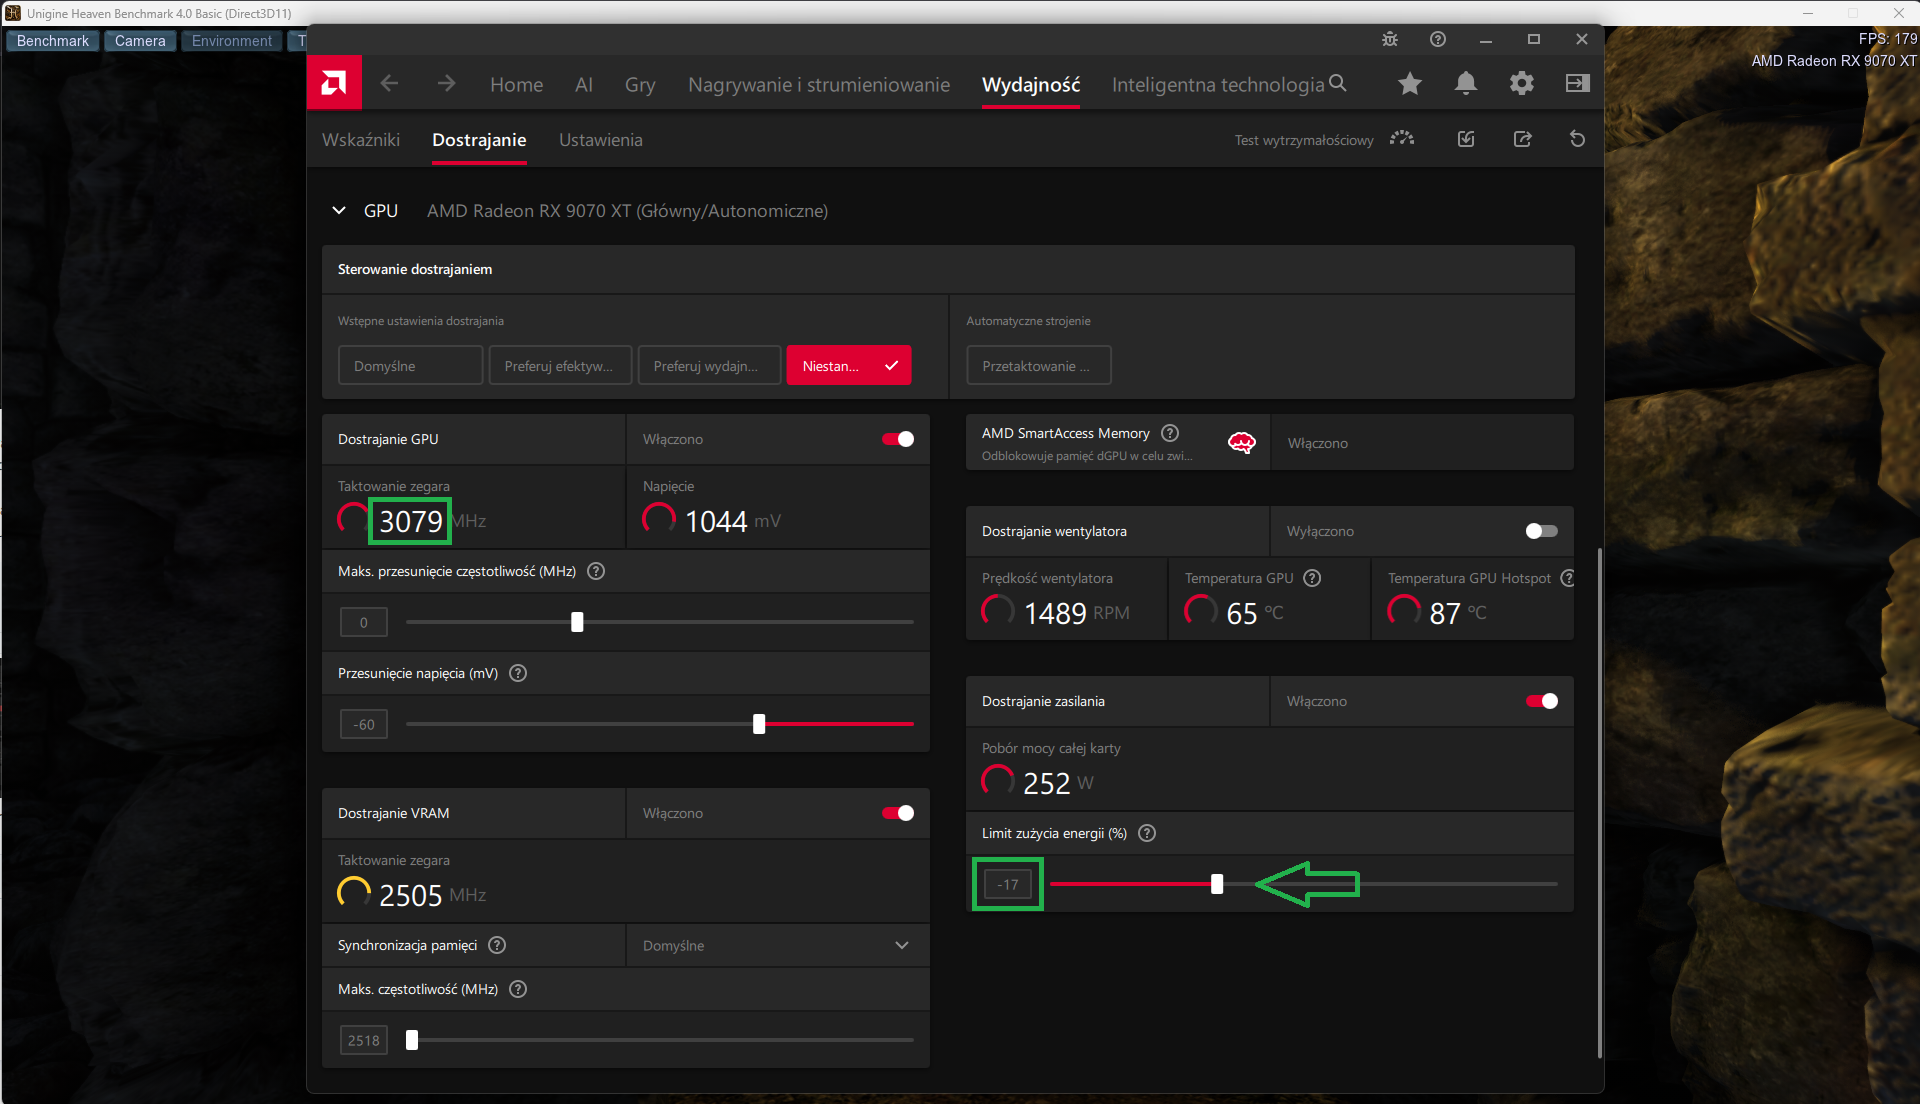The height and width of the screenshot is (1104, 1920).
Task: Enable the Dostrajanie wentylatora switch
Action: click(x=1542, y=531)
